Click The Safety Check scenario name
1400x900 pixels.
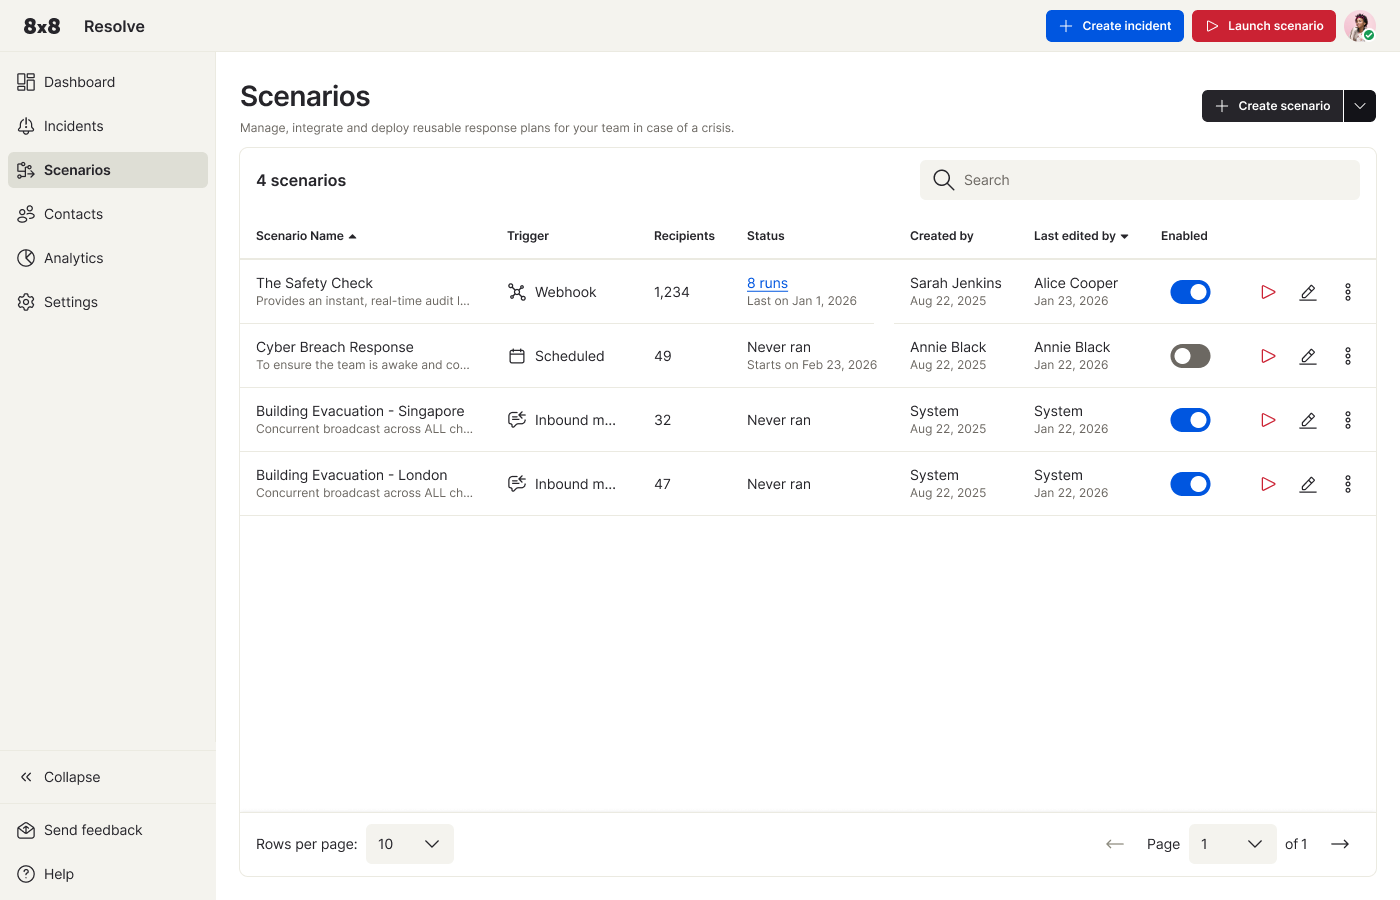coord(314,283)
